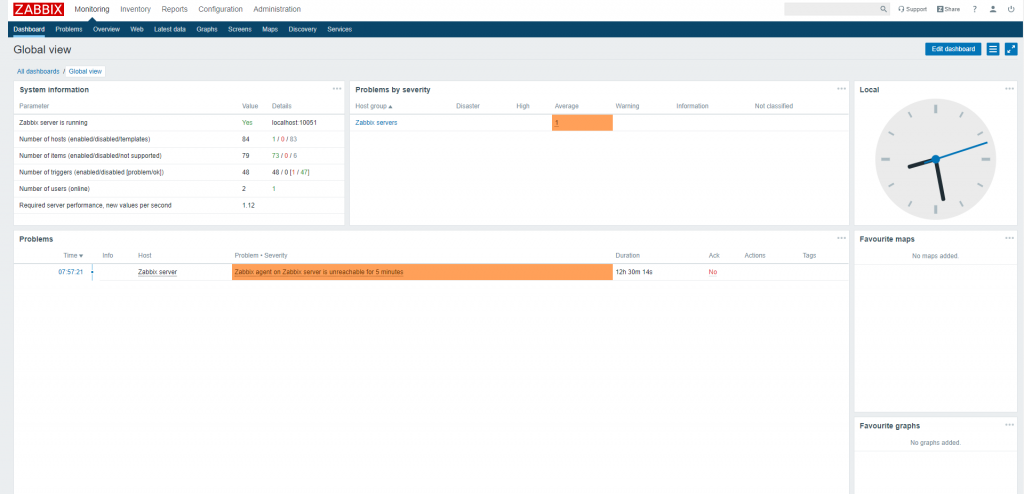The width and height of the screenshot is (1024, 494).
Task: Open help via question mark icon
Action: [974, 9]
